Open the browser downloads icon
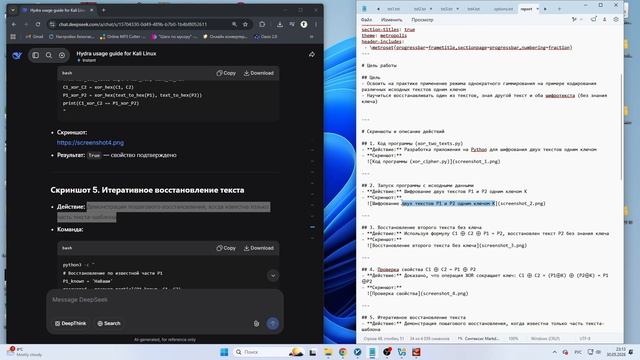 (x=280, y=24)
